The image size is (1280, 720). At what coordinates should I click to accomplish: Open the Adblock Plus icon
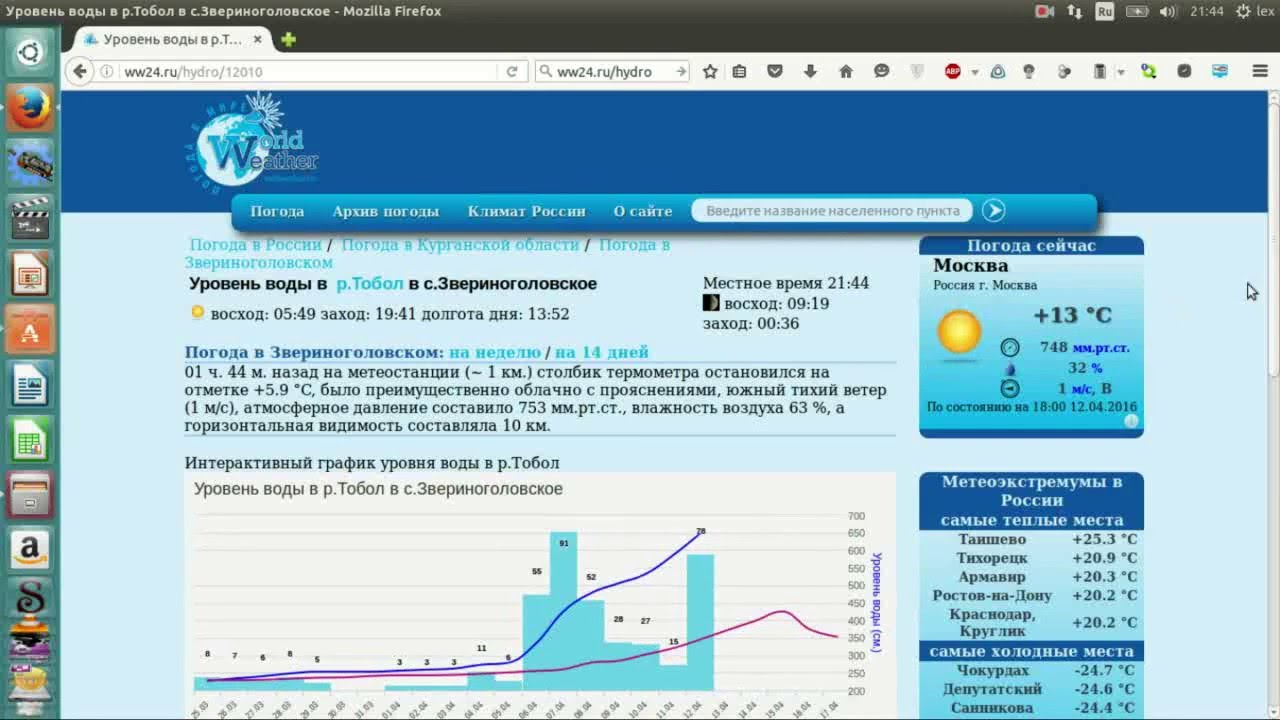pos(953,72)
